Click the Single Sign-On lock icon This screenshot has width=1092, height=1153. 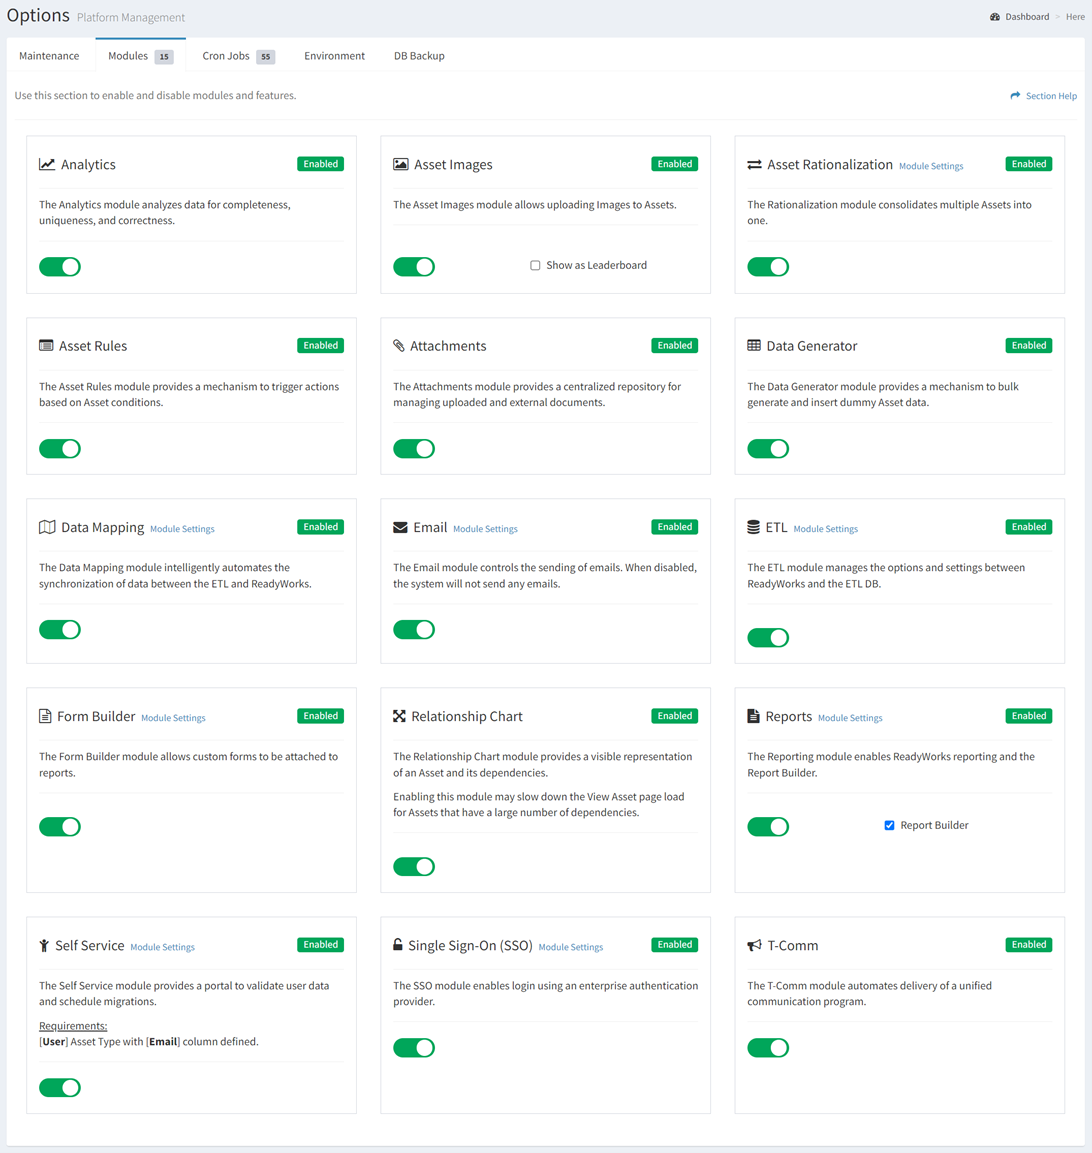398,945
